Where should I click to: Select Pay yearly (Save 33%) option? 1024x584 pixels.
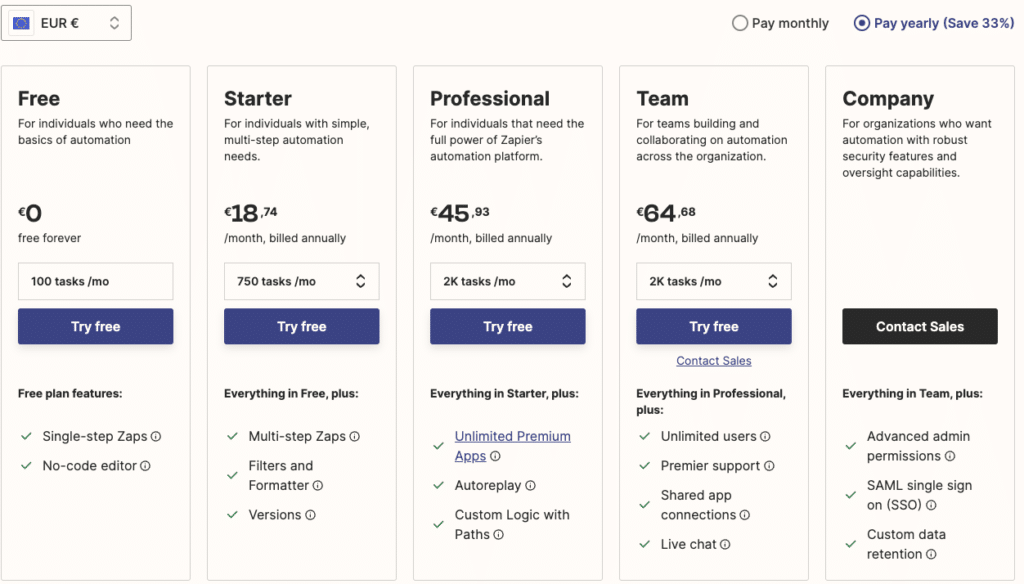coord(862,23)
